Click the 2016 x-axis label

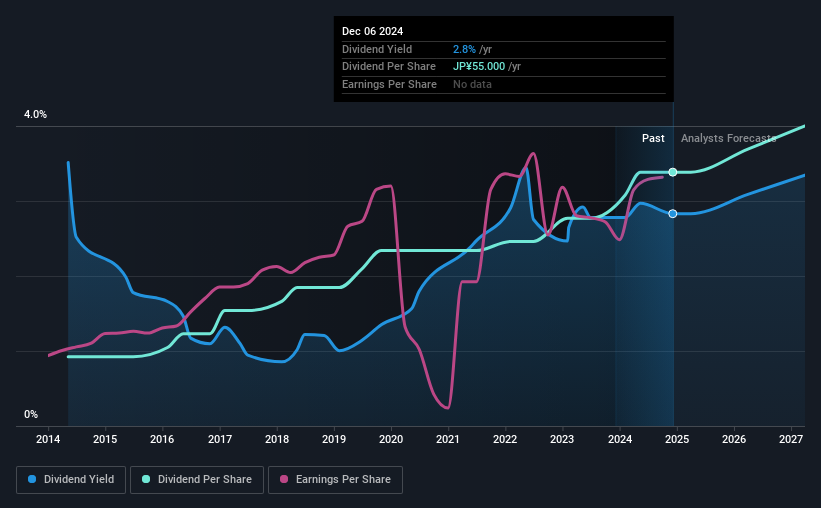162,439
